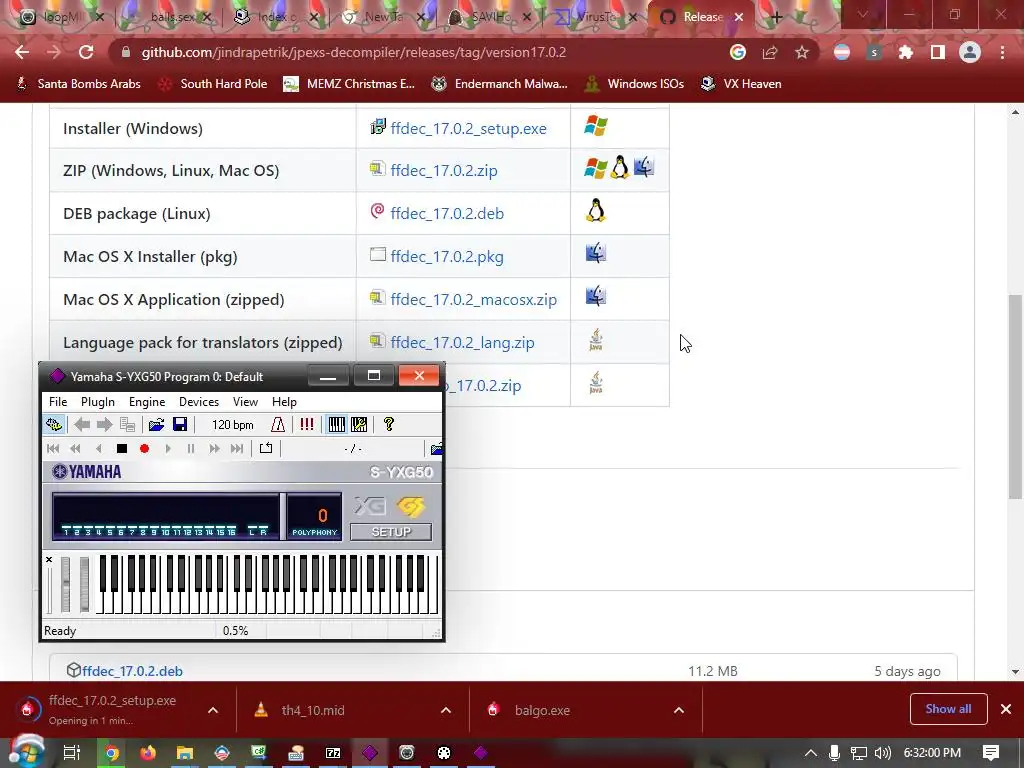
Task: Click the ffdec_17.0.2_lang.zip link
Action: tap(462, 343)
